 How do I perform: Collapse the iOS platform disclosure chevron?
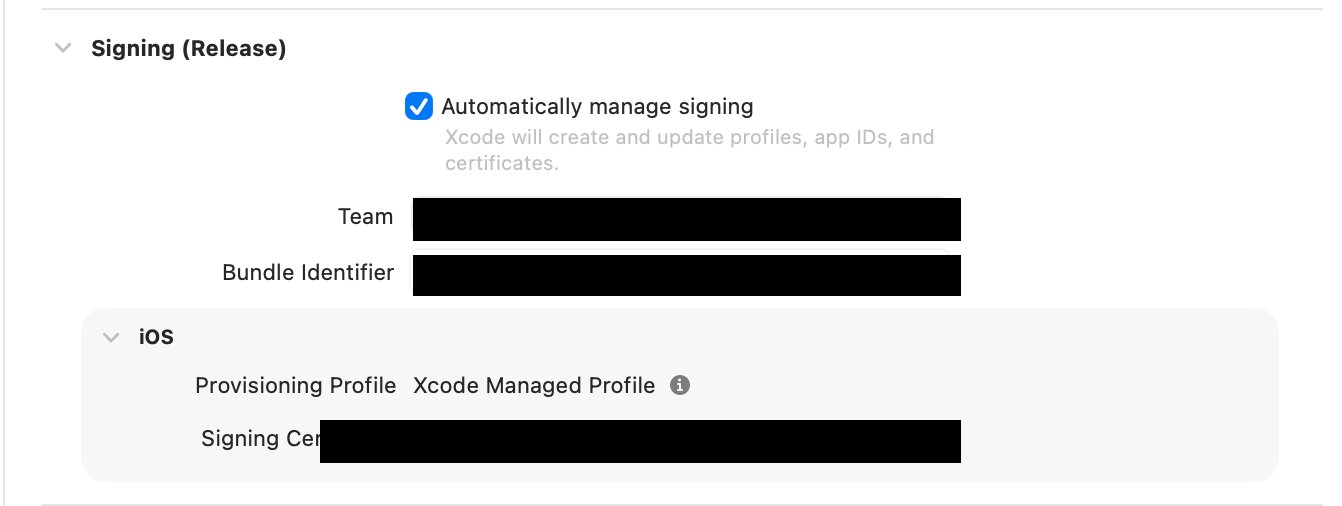pyautogui.click(x=111, y=337)
